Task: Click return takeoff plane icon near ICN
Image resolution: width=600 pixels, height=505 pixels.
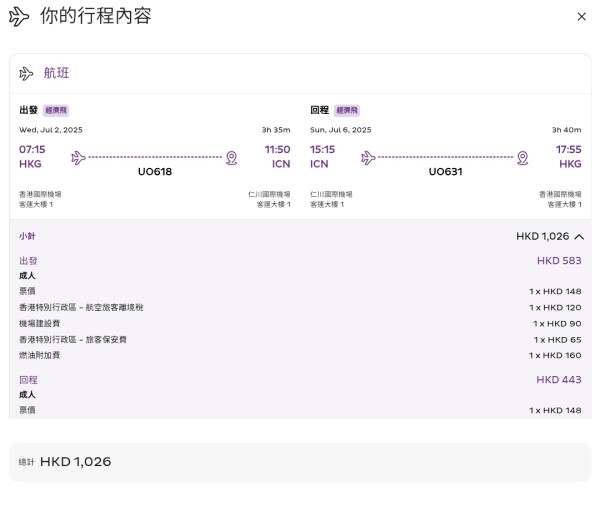Action: tap(368, 157)
